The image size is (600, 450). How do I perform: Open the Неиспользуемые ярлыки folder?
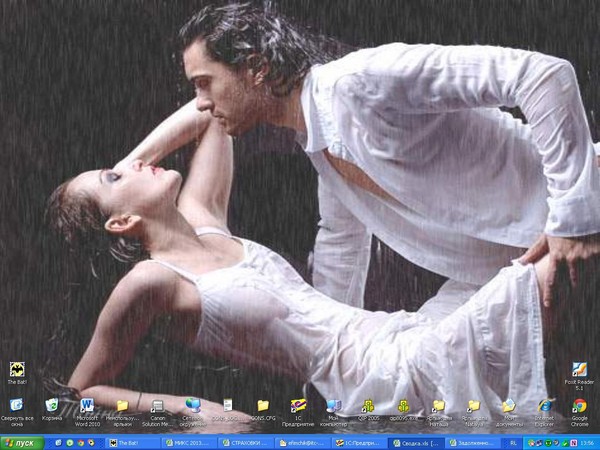[122, 412]
